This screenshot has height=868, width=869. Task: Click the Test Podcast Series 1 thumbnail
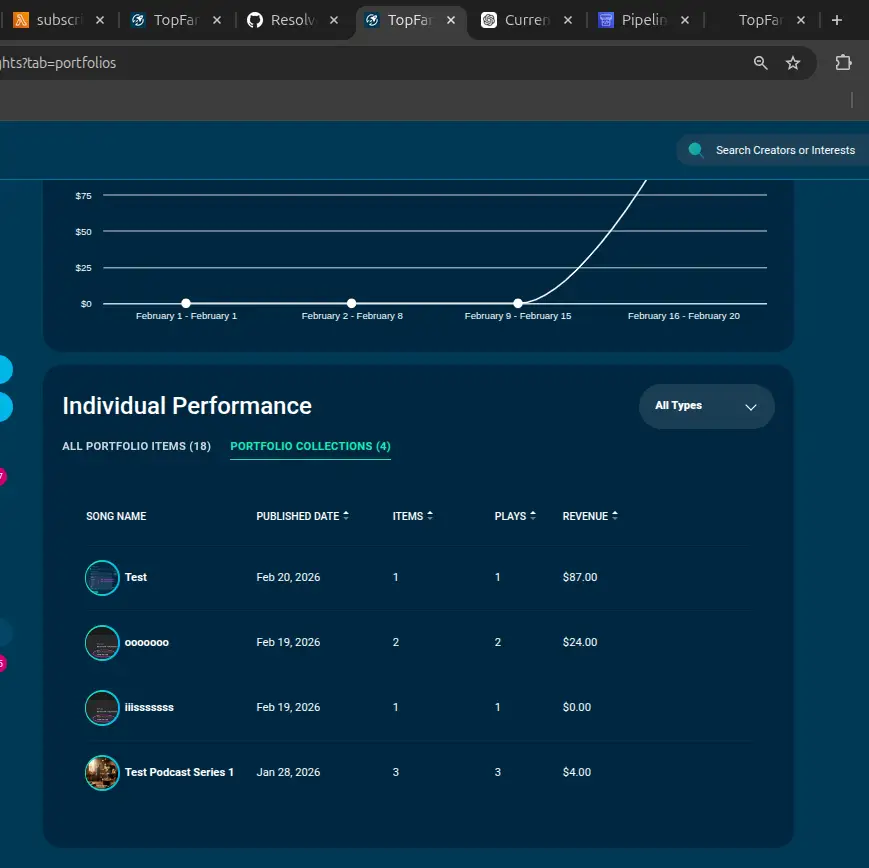pos(102,772)
